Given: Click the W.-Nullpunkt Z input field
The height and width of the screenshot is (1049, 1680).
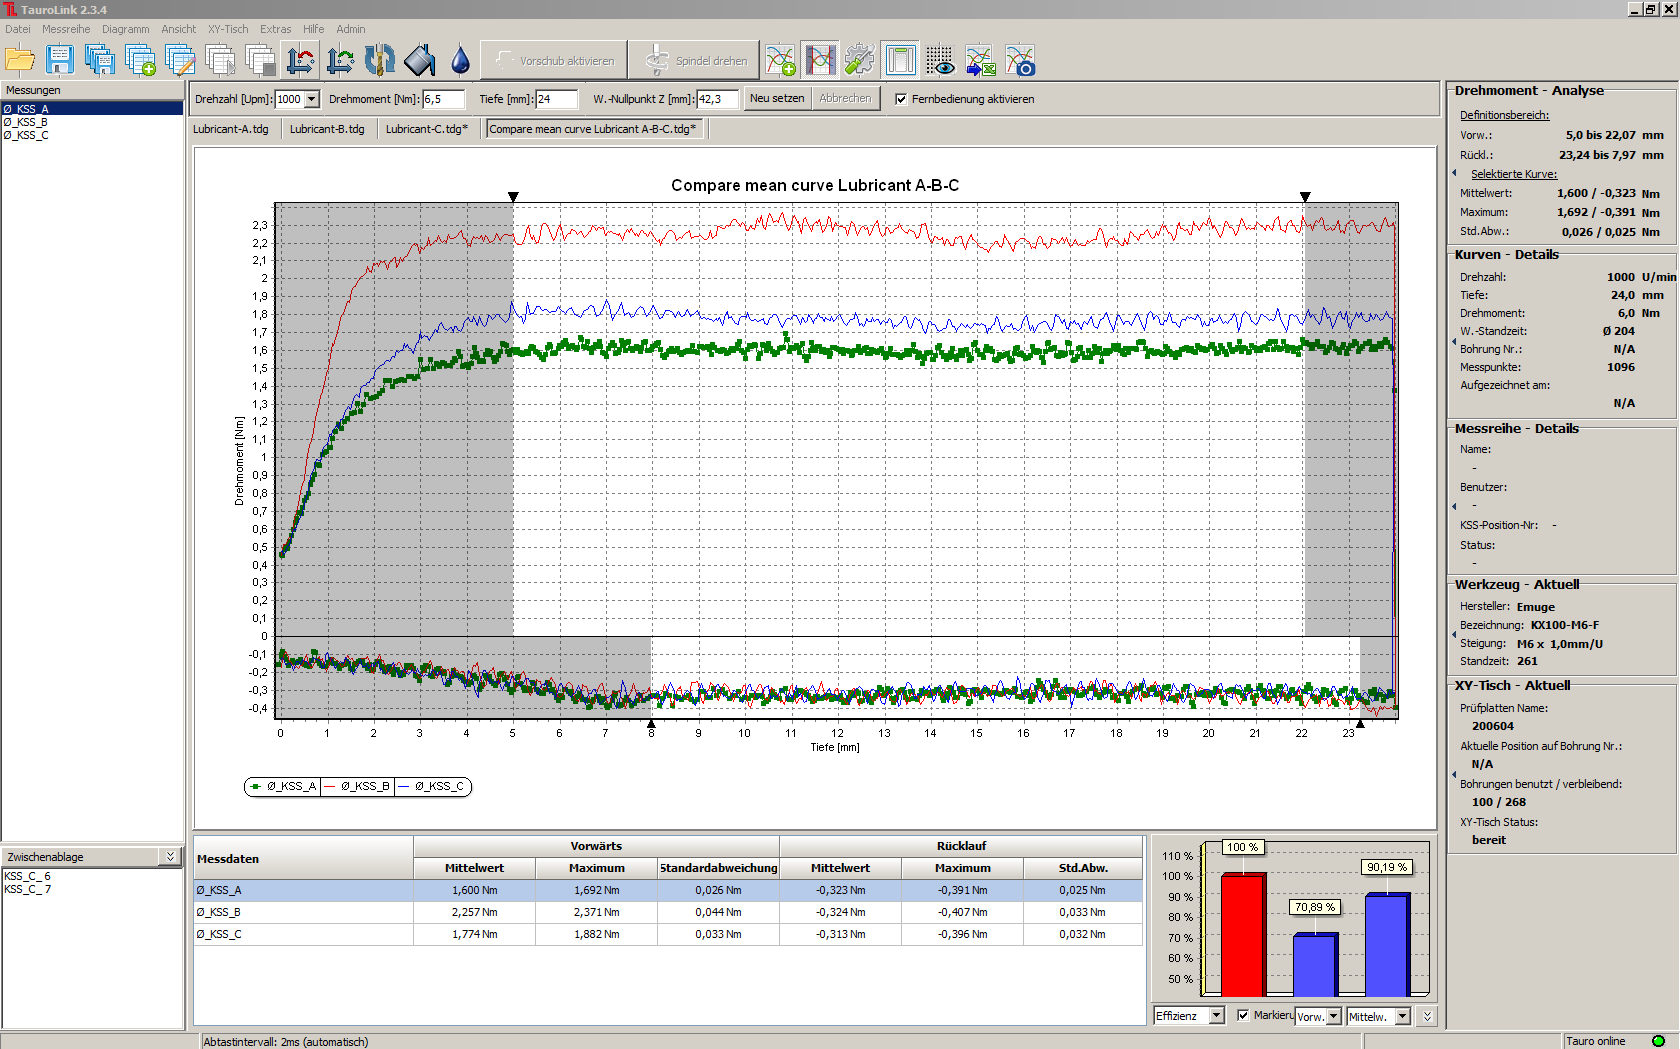Looking at the screenshot, I should point(717,99).
